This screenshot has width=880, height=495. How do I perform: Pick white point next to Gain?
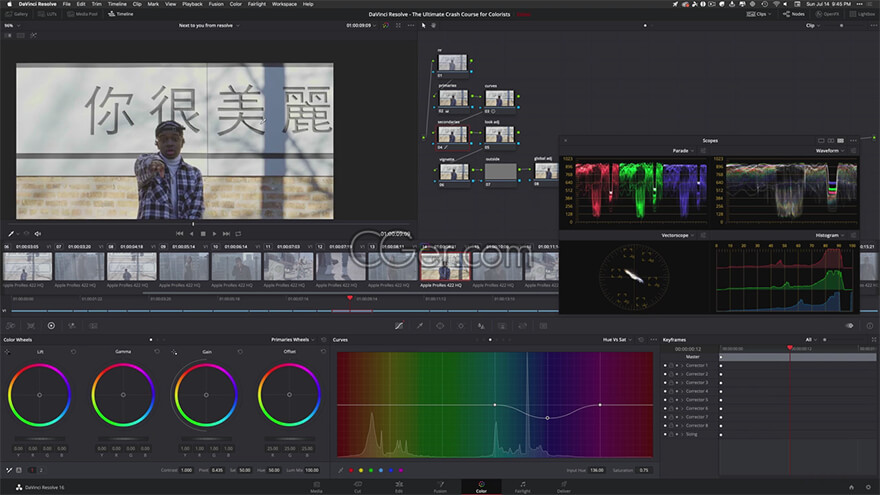(x=175, y=352)
